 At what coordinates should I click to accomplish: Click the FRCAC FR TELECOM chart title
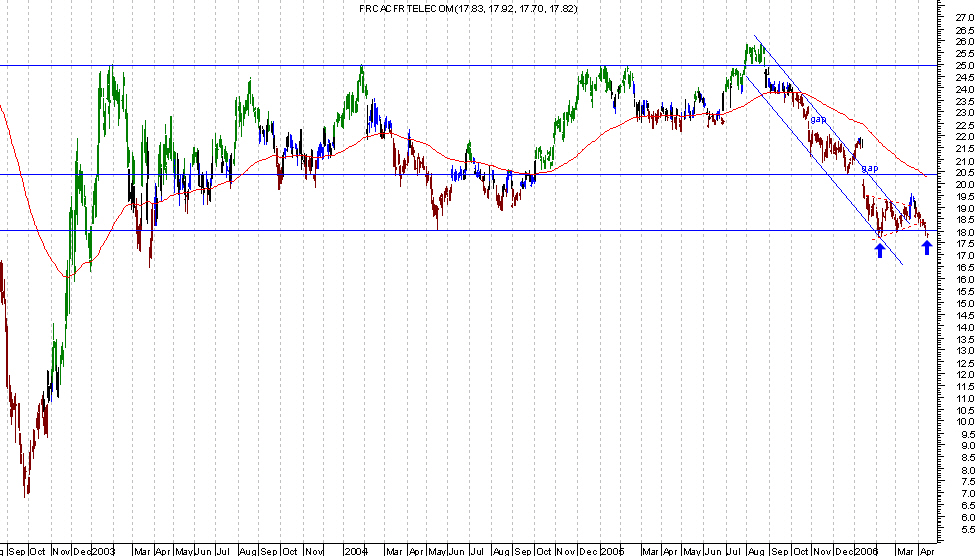[x=468, y=9]
